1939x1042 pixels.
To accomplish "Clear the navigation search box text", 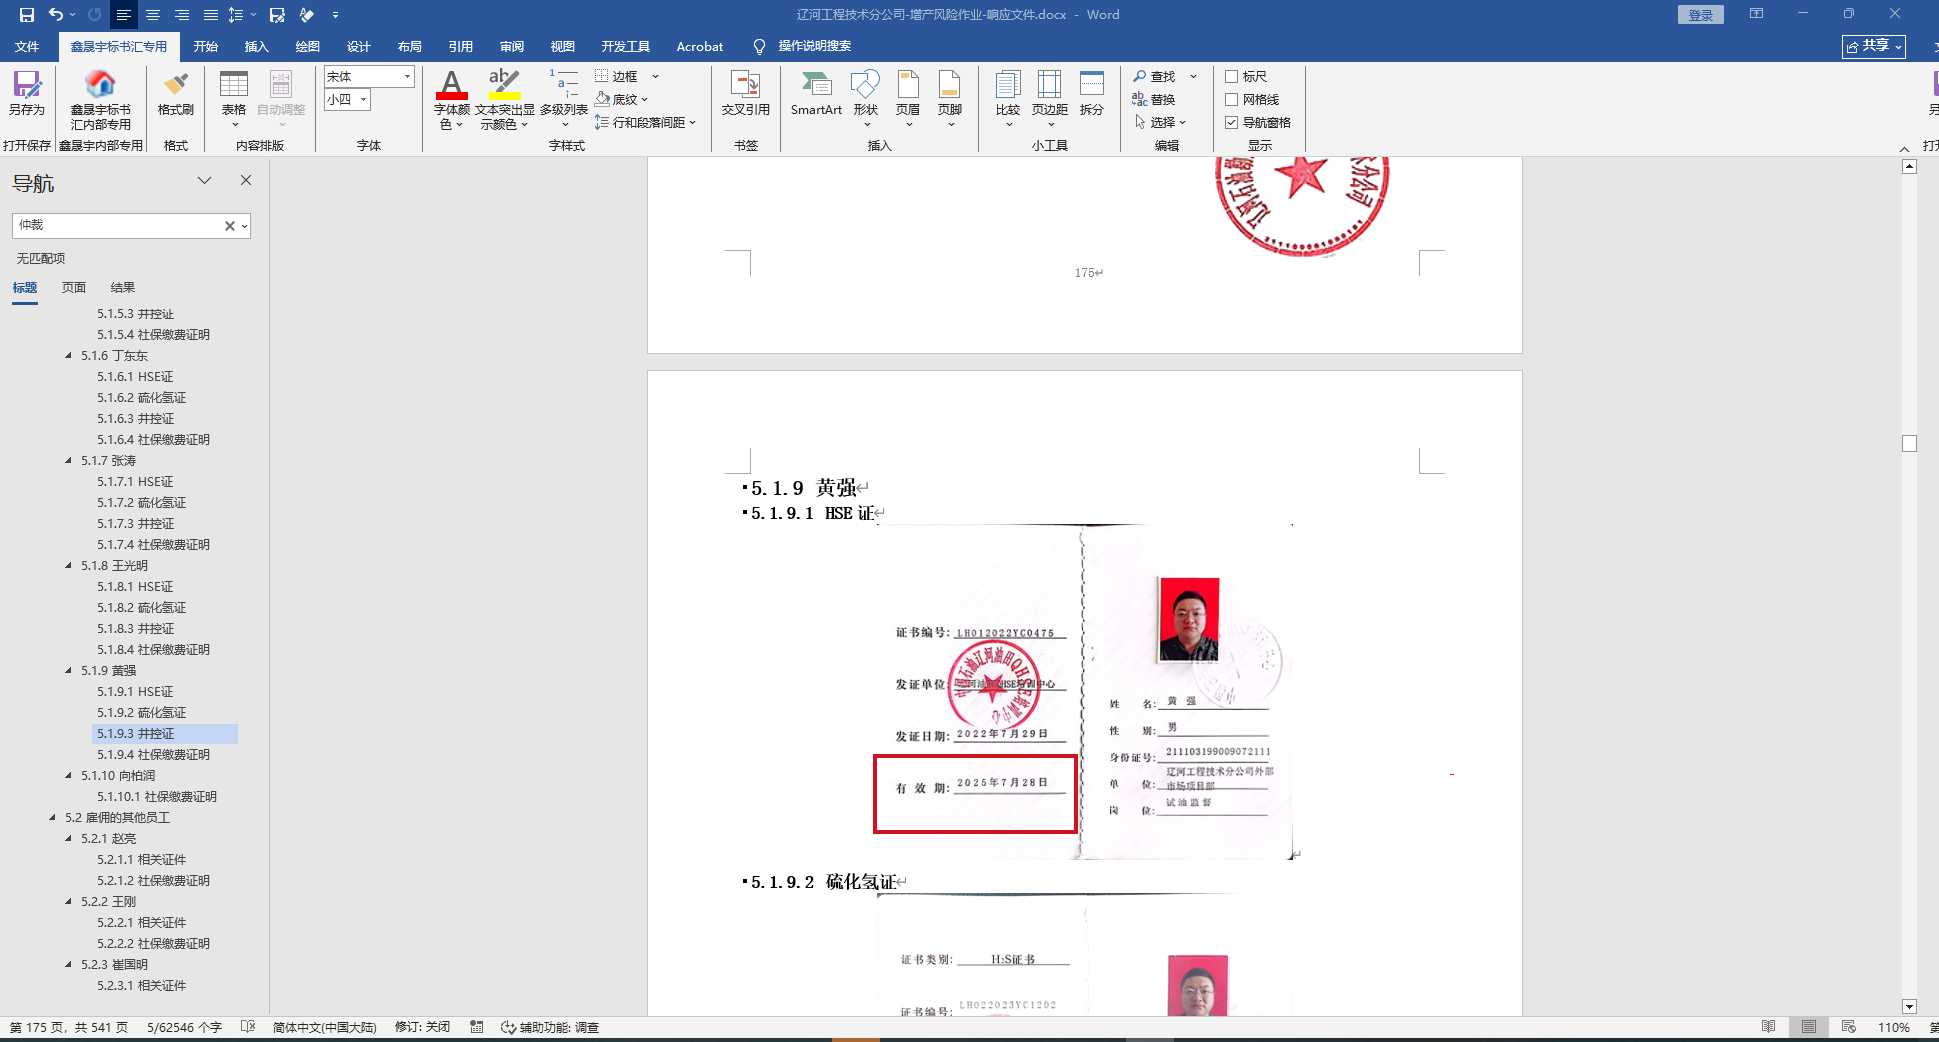I will [x=229, y=226].
